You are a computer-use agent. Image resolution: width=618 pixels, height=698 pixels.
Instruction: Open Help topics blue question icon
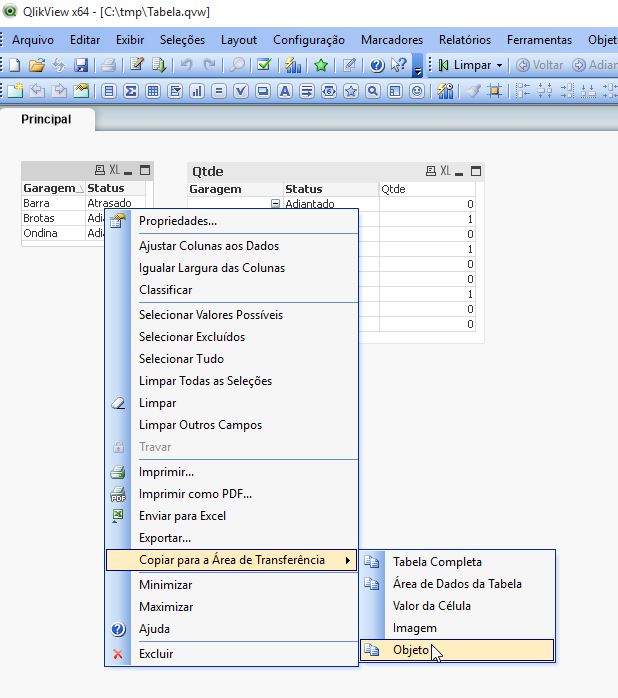point(377,65)
